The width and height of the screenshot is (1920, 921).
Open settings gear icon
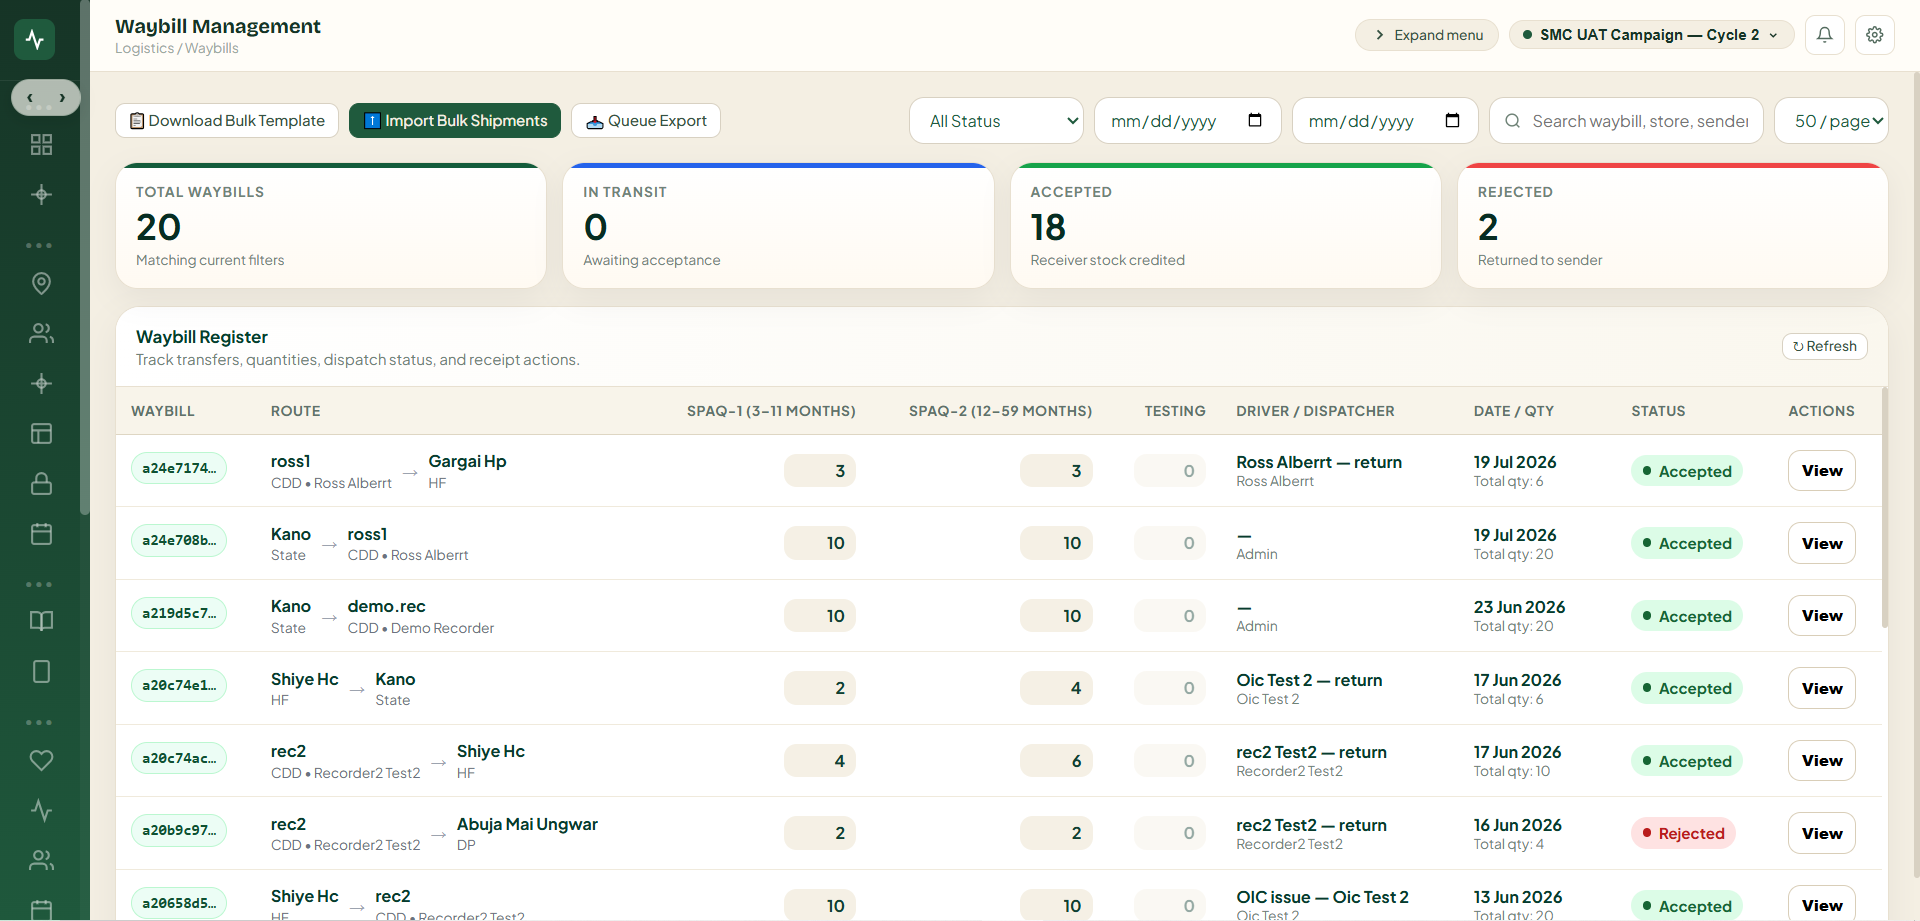1875,35
